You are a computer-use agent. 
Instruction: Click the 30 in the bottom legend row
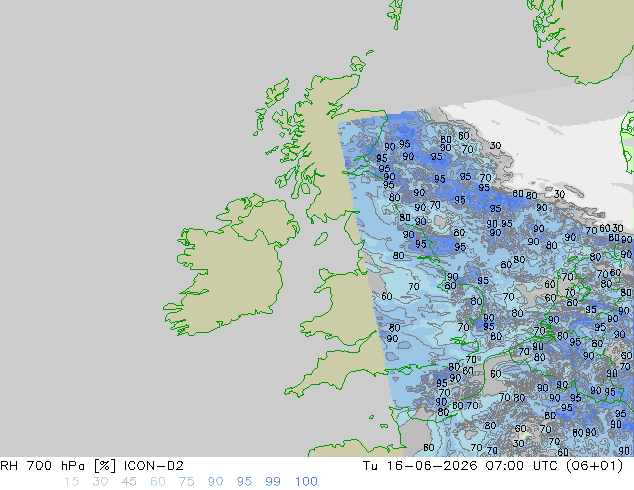(100, 482)
